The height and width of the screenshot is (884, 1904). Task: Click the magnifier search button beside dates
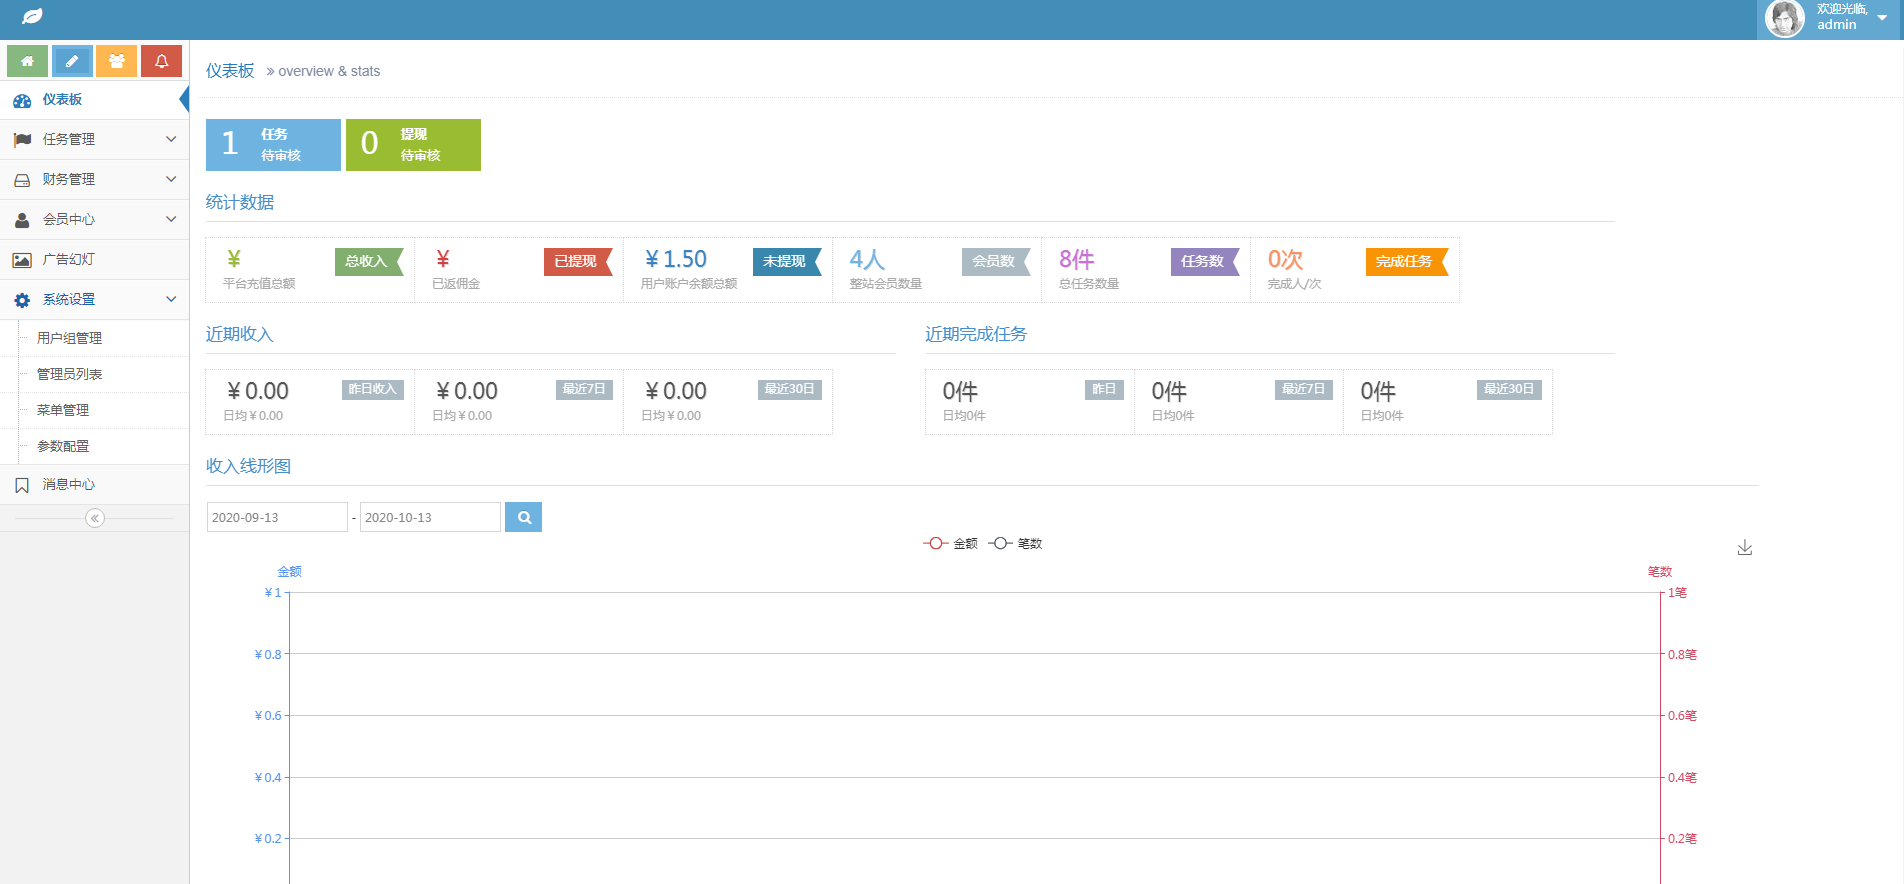tap(523, 517)
